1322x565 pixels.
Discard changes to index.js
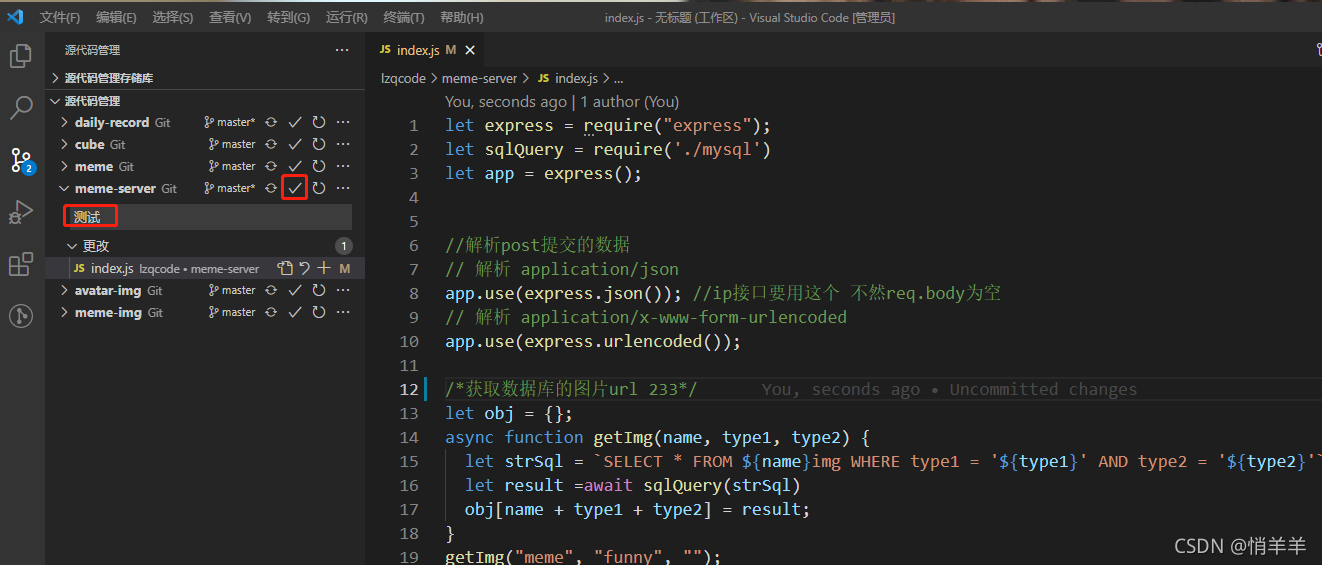click(x=304, y=268)
